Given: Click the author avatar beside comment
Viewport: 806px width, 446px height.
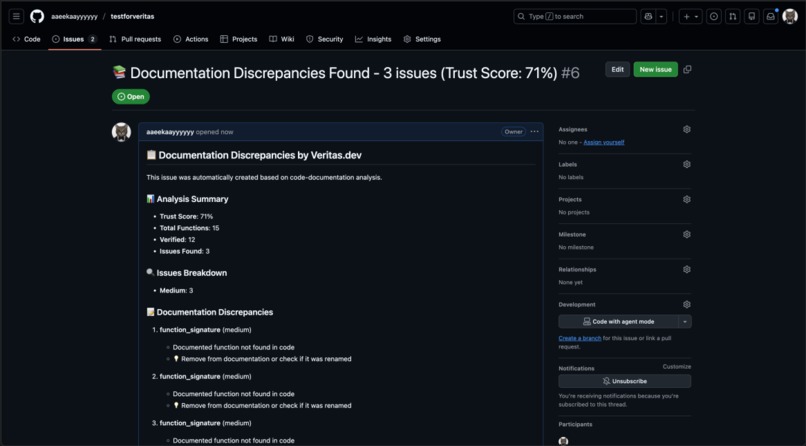Looking at the screenshot, I should point(121,132).
